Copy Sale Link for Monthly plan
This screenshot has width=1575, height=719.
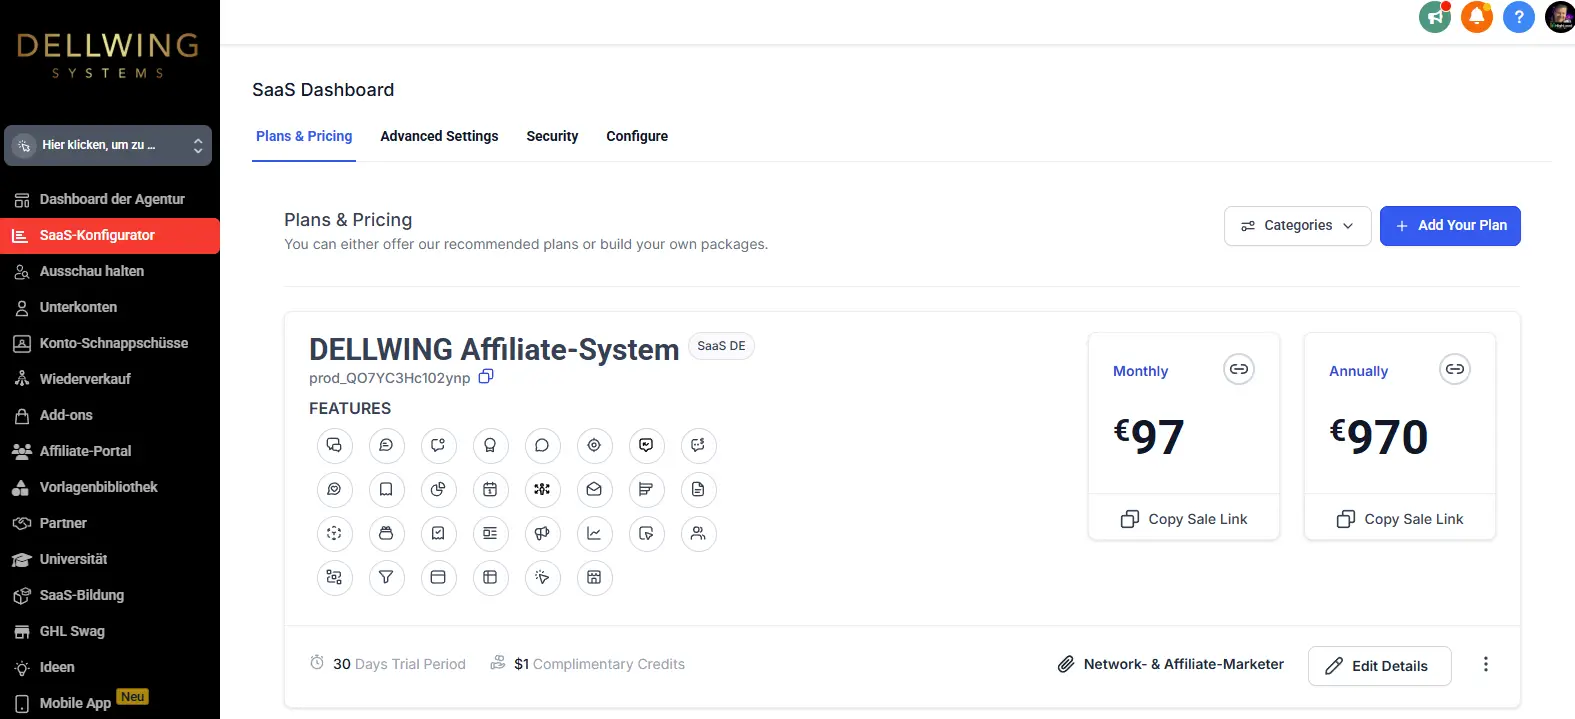point(1184,519)
